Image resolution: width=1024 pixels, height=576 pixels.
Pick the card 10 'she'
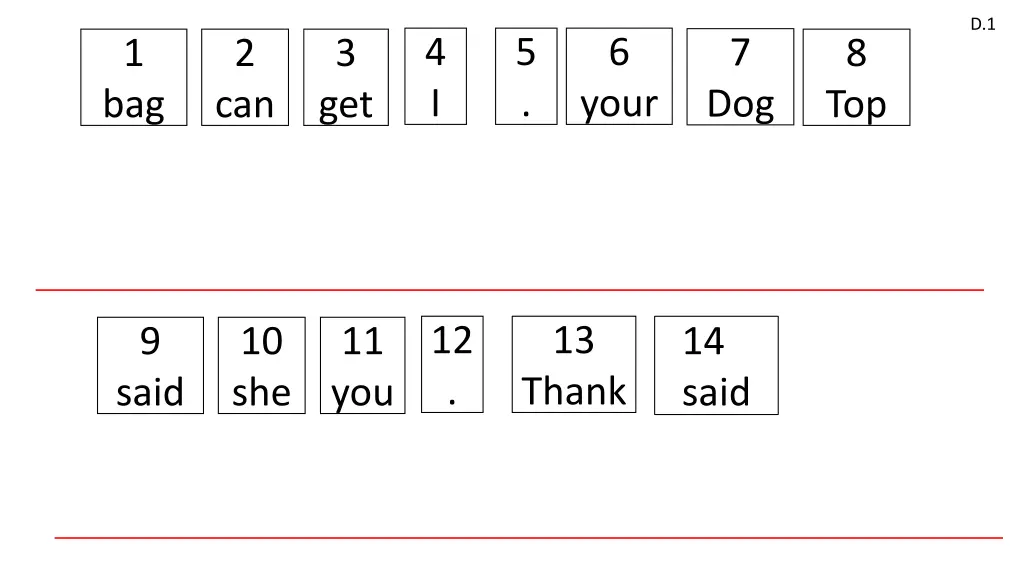(x=262, y=366)
